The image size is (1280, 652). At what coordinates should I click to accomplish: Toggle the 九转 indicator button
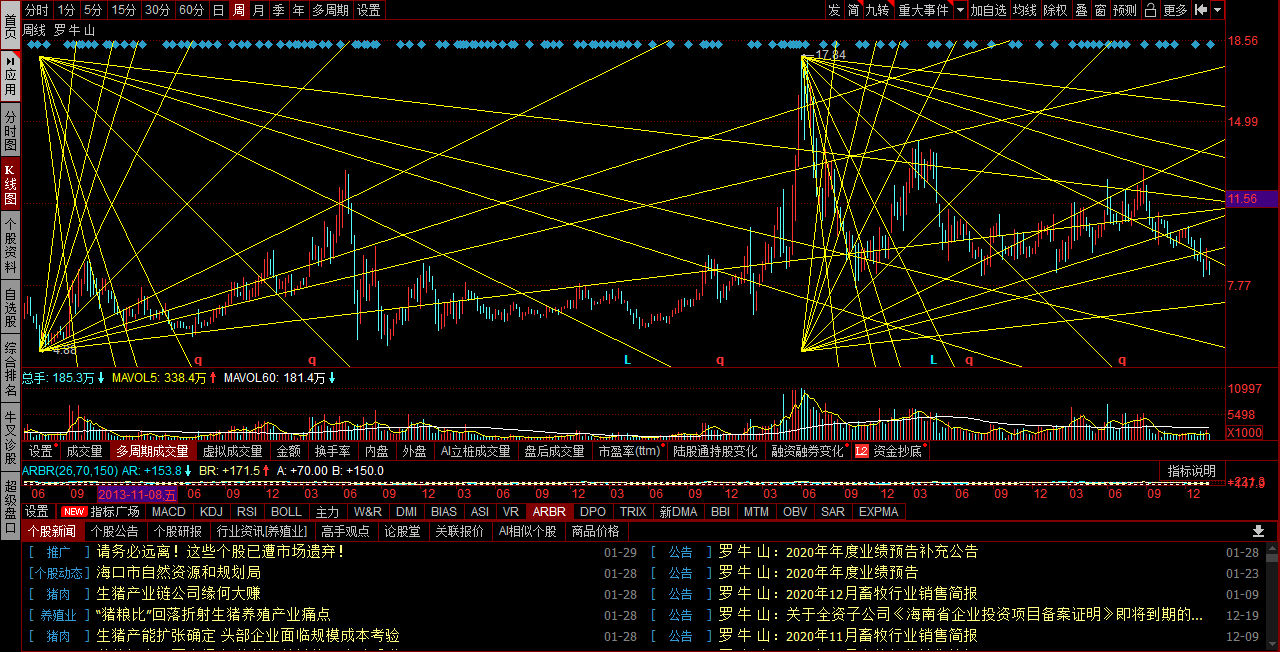pyautogui.click(x=877, y=10)
